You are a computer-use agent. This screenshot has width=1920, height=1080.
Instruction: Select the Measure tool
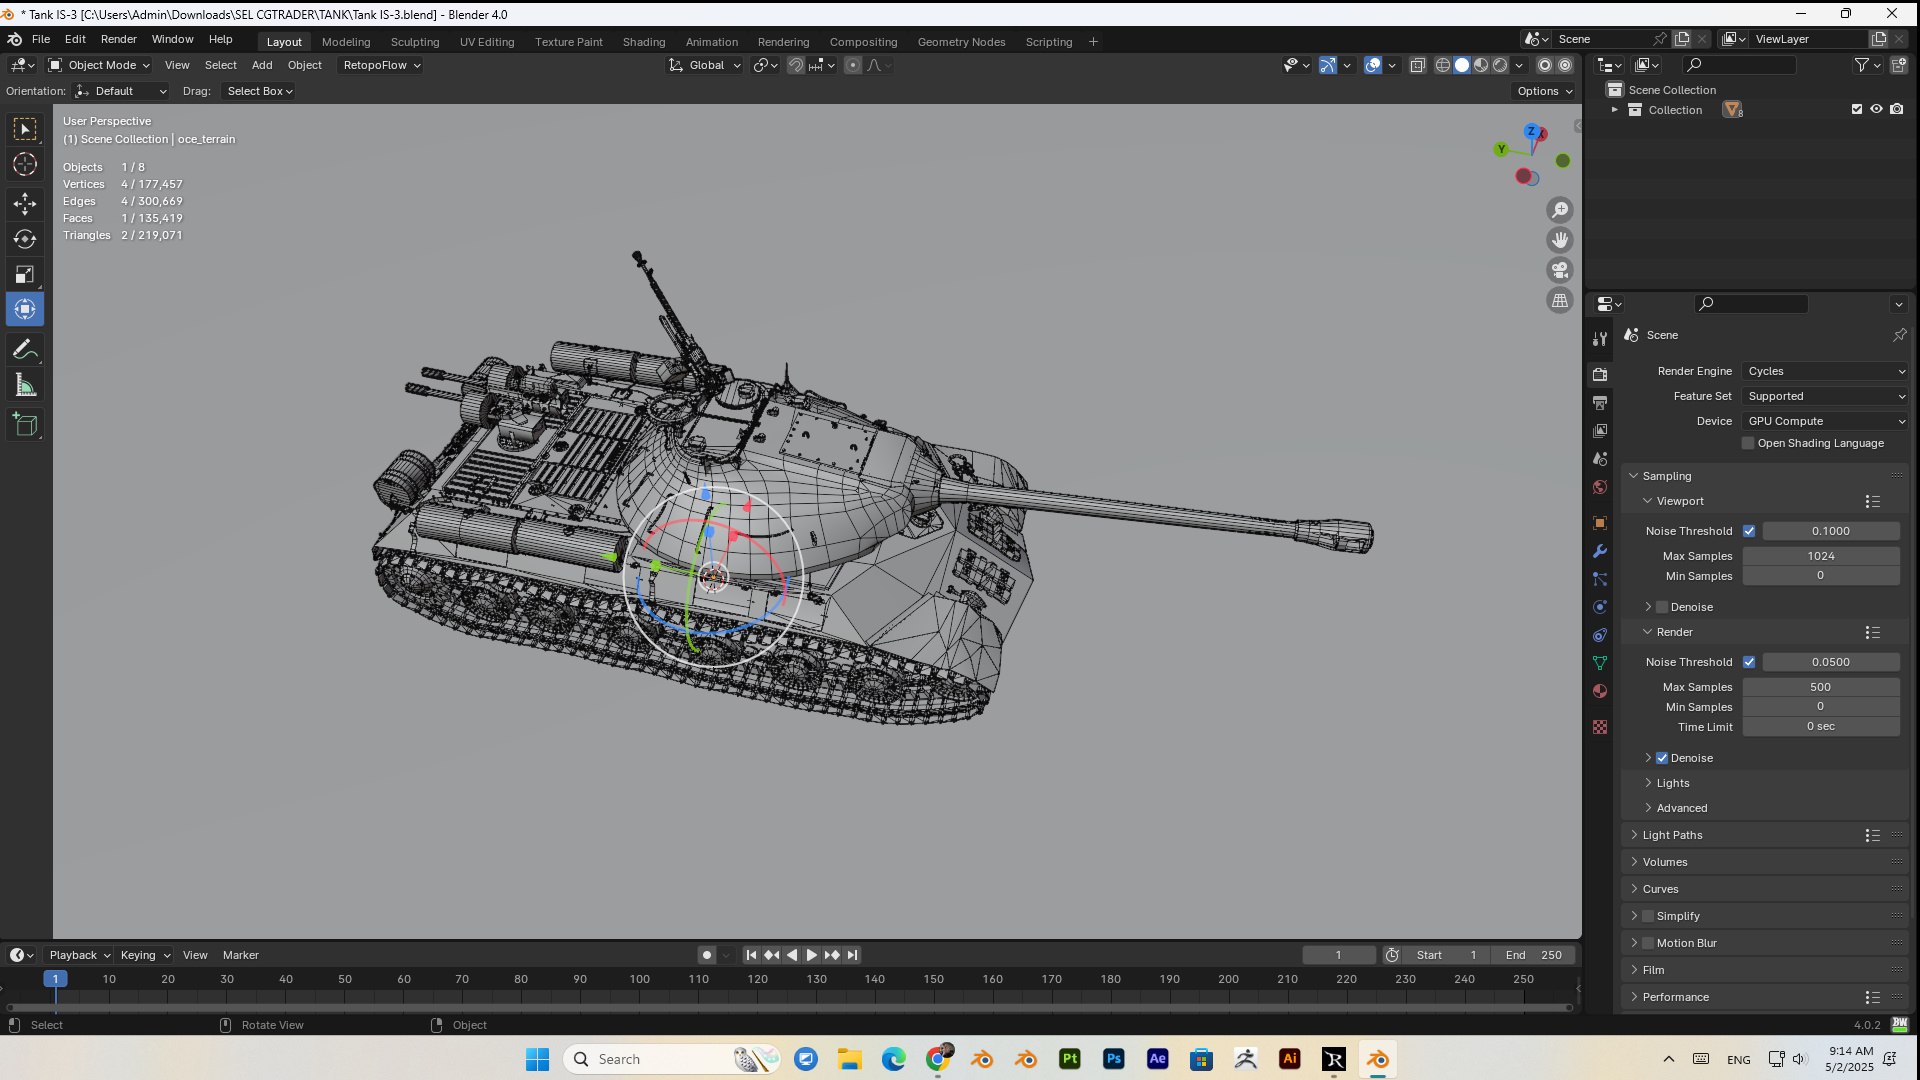click(25, 385)
